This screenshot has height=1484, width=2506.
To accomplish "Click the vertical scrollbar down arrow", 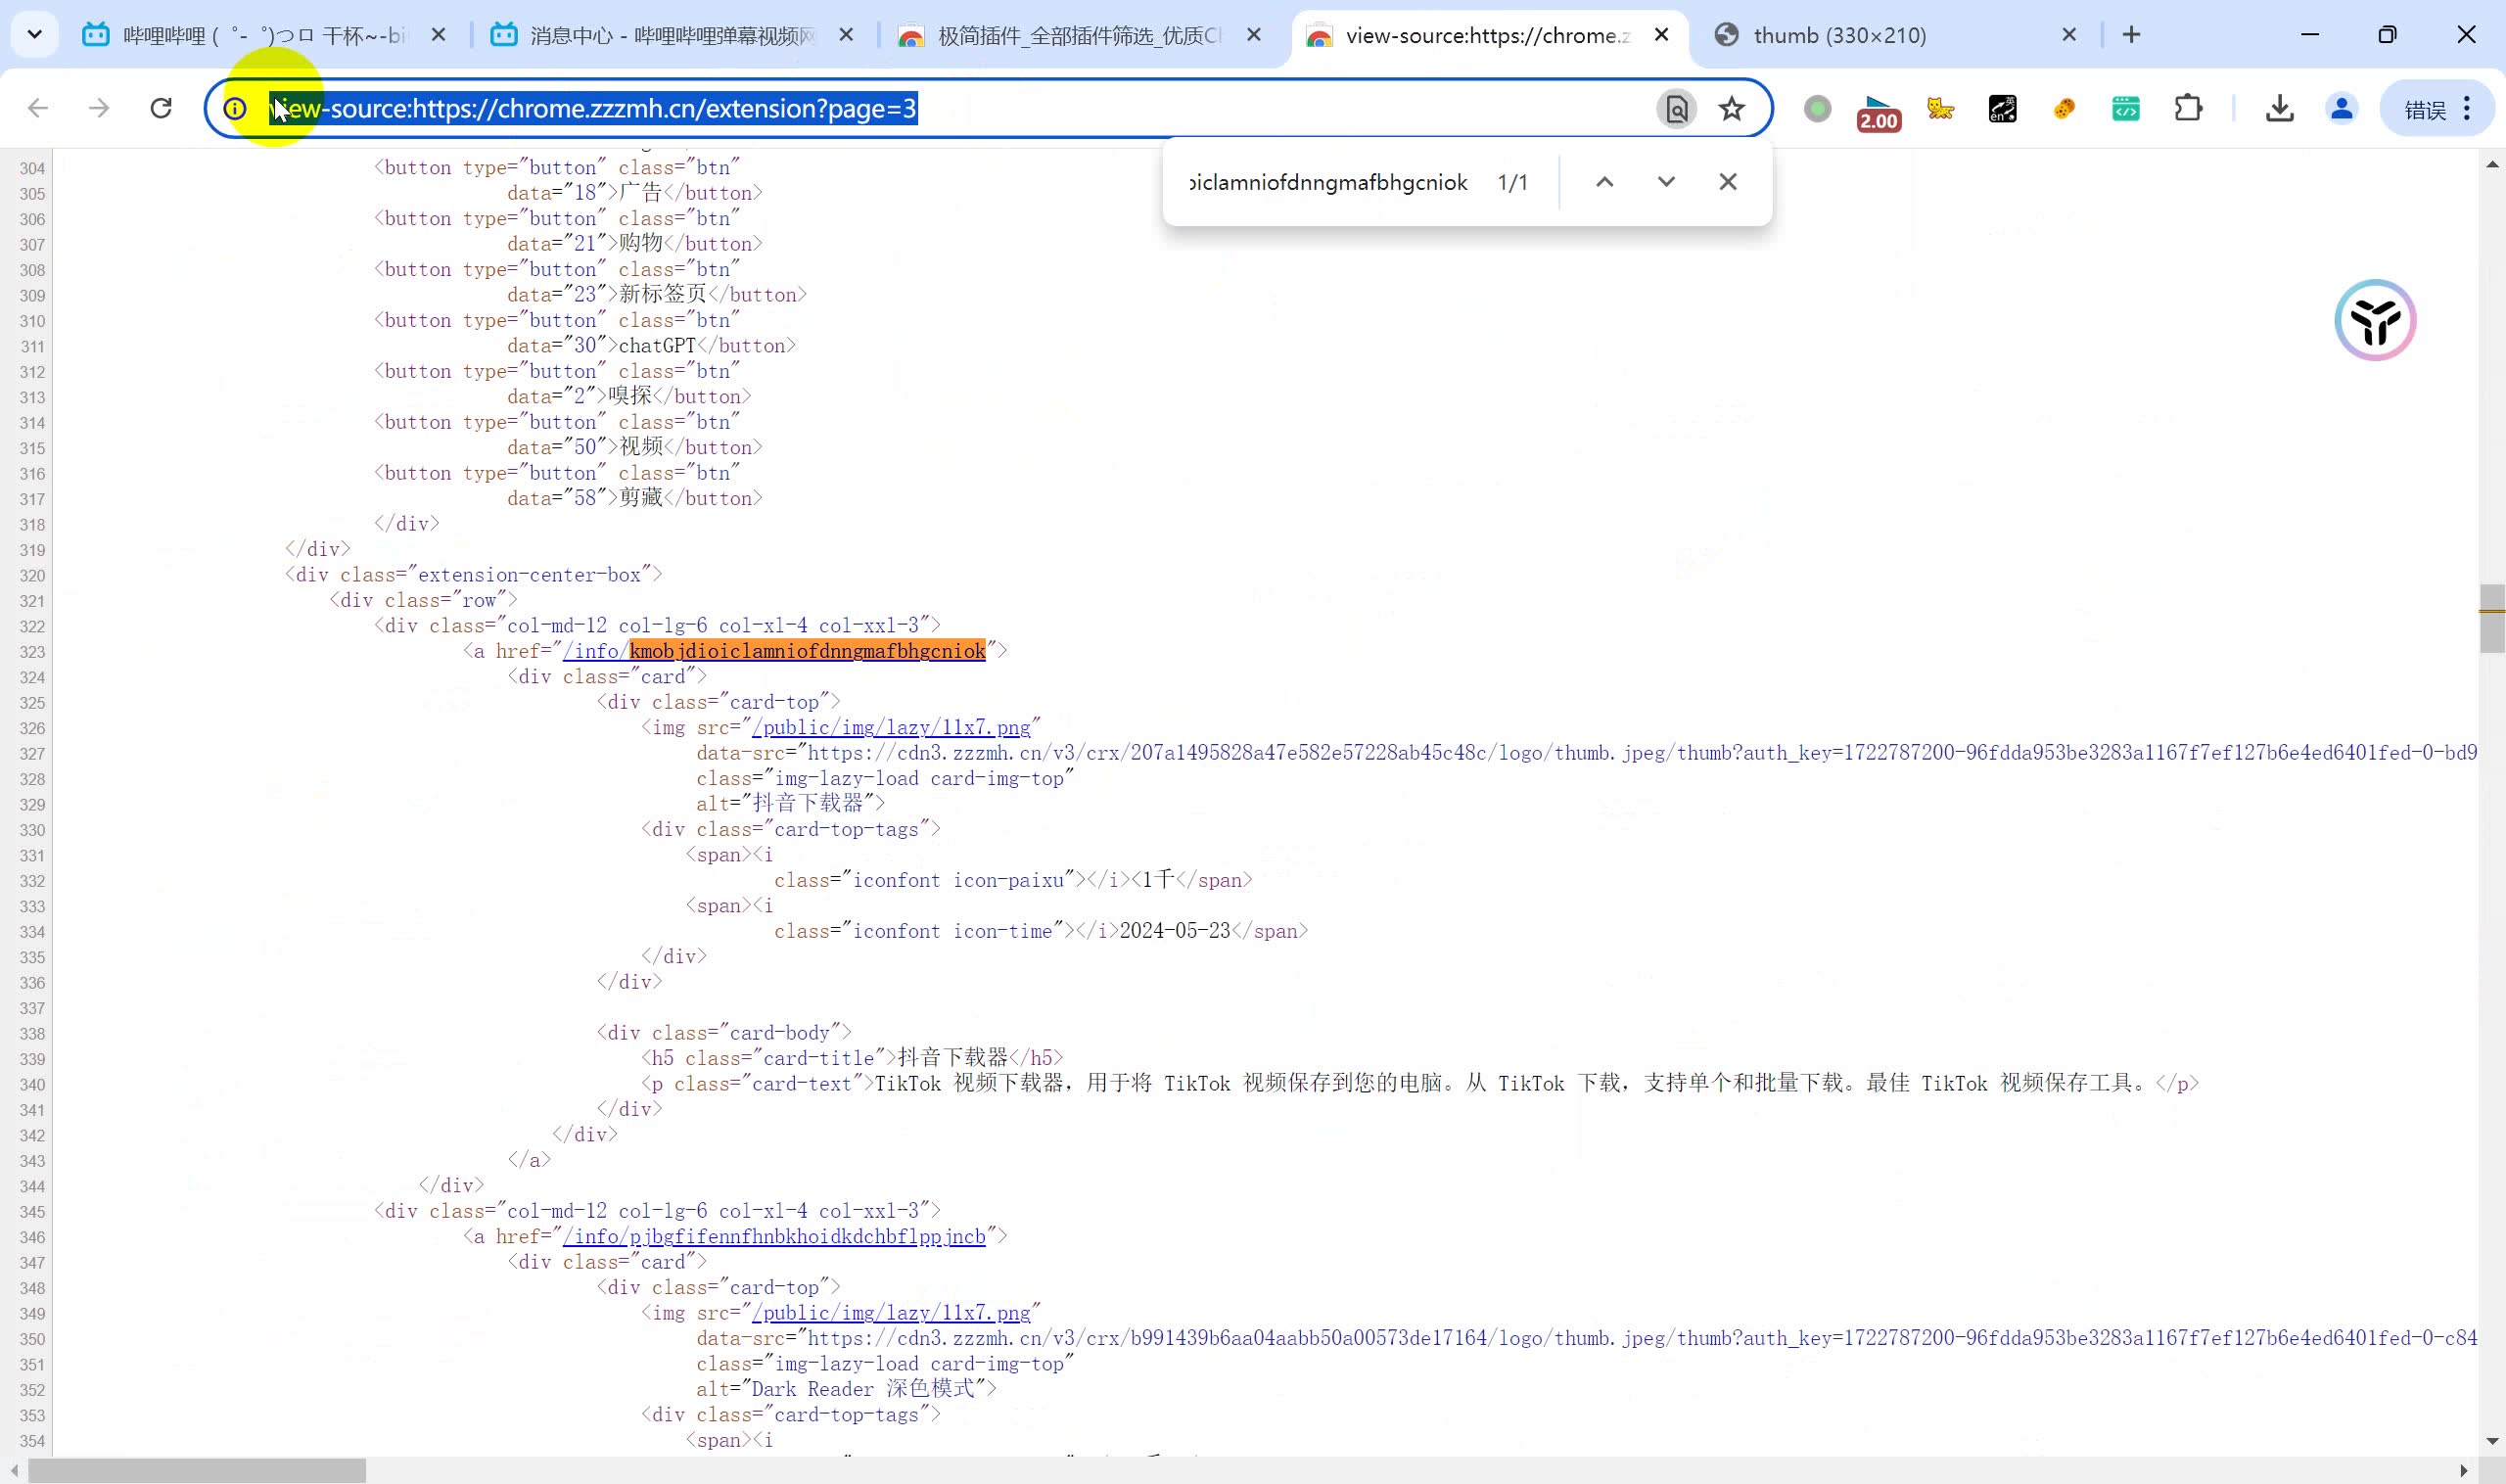I will [2491, 1441].
